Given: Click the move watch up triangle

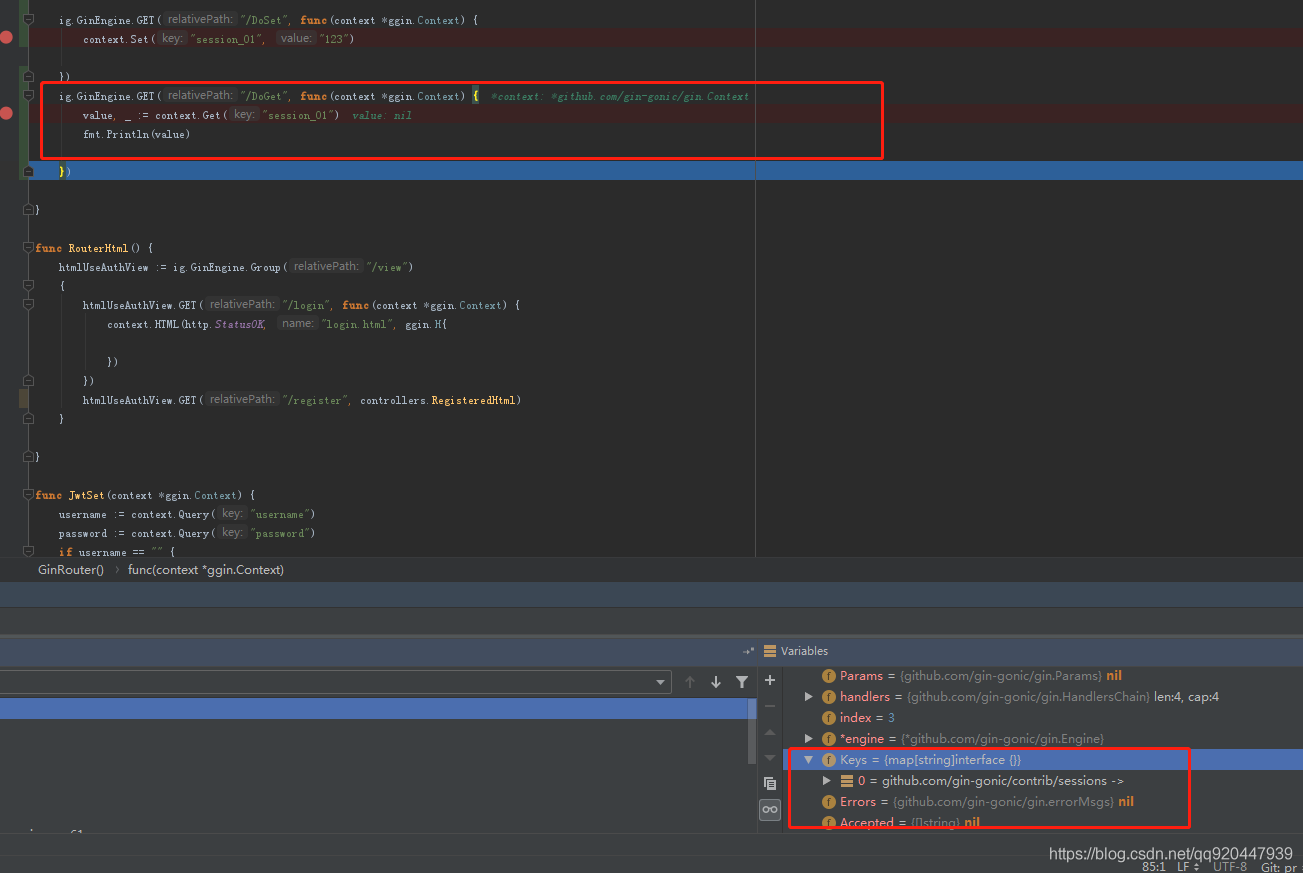Looking at the screenshot, I should (770, 732).
